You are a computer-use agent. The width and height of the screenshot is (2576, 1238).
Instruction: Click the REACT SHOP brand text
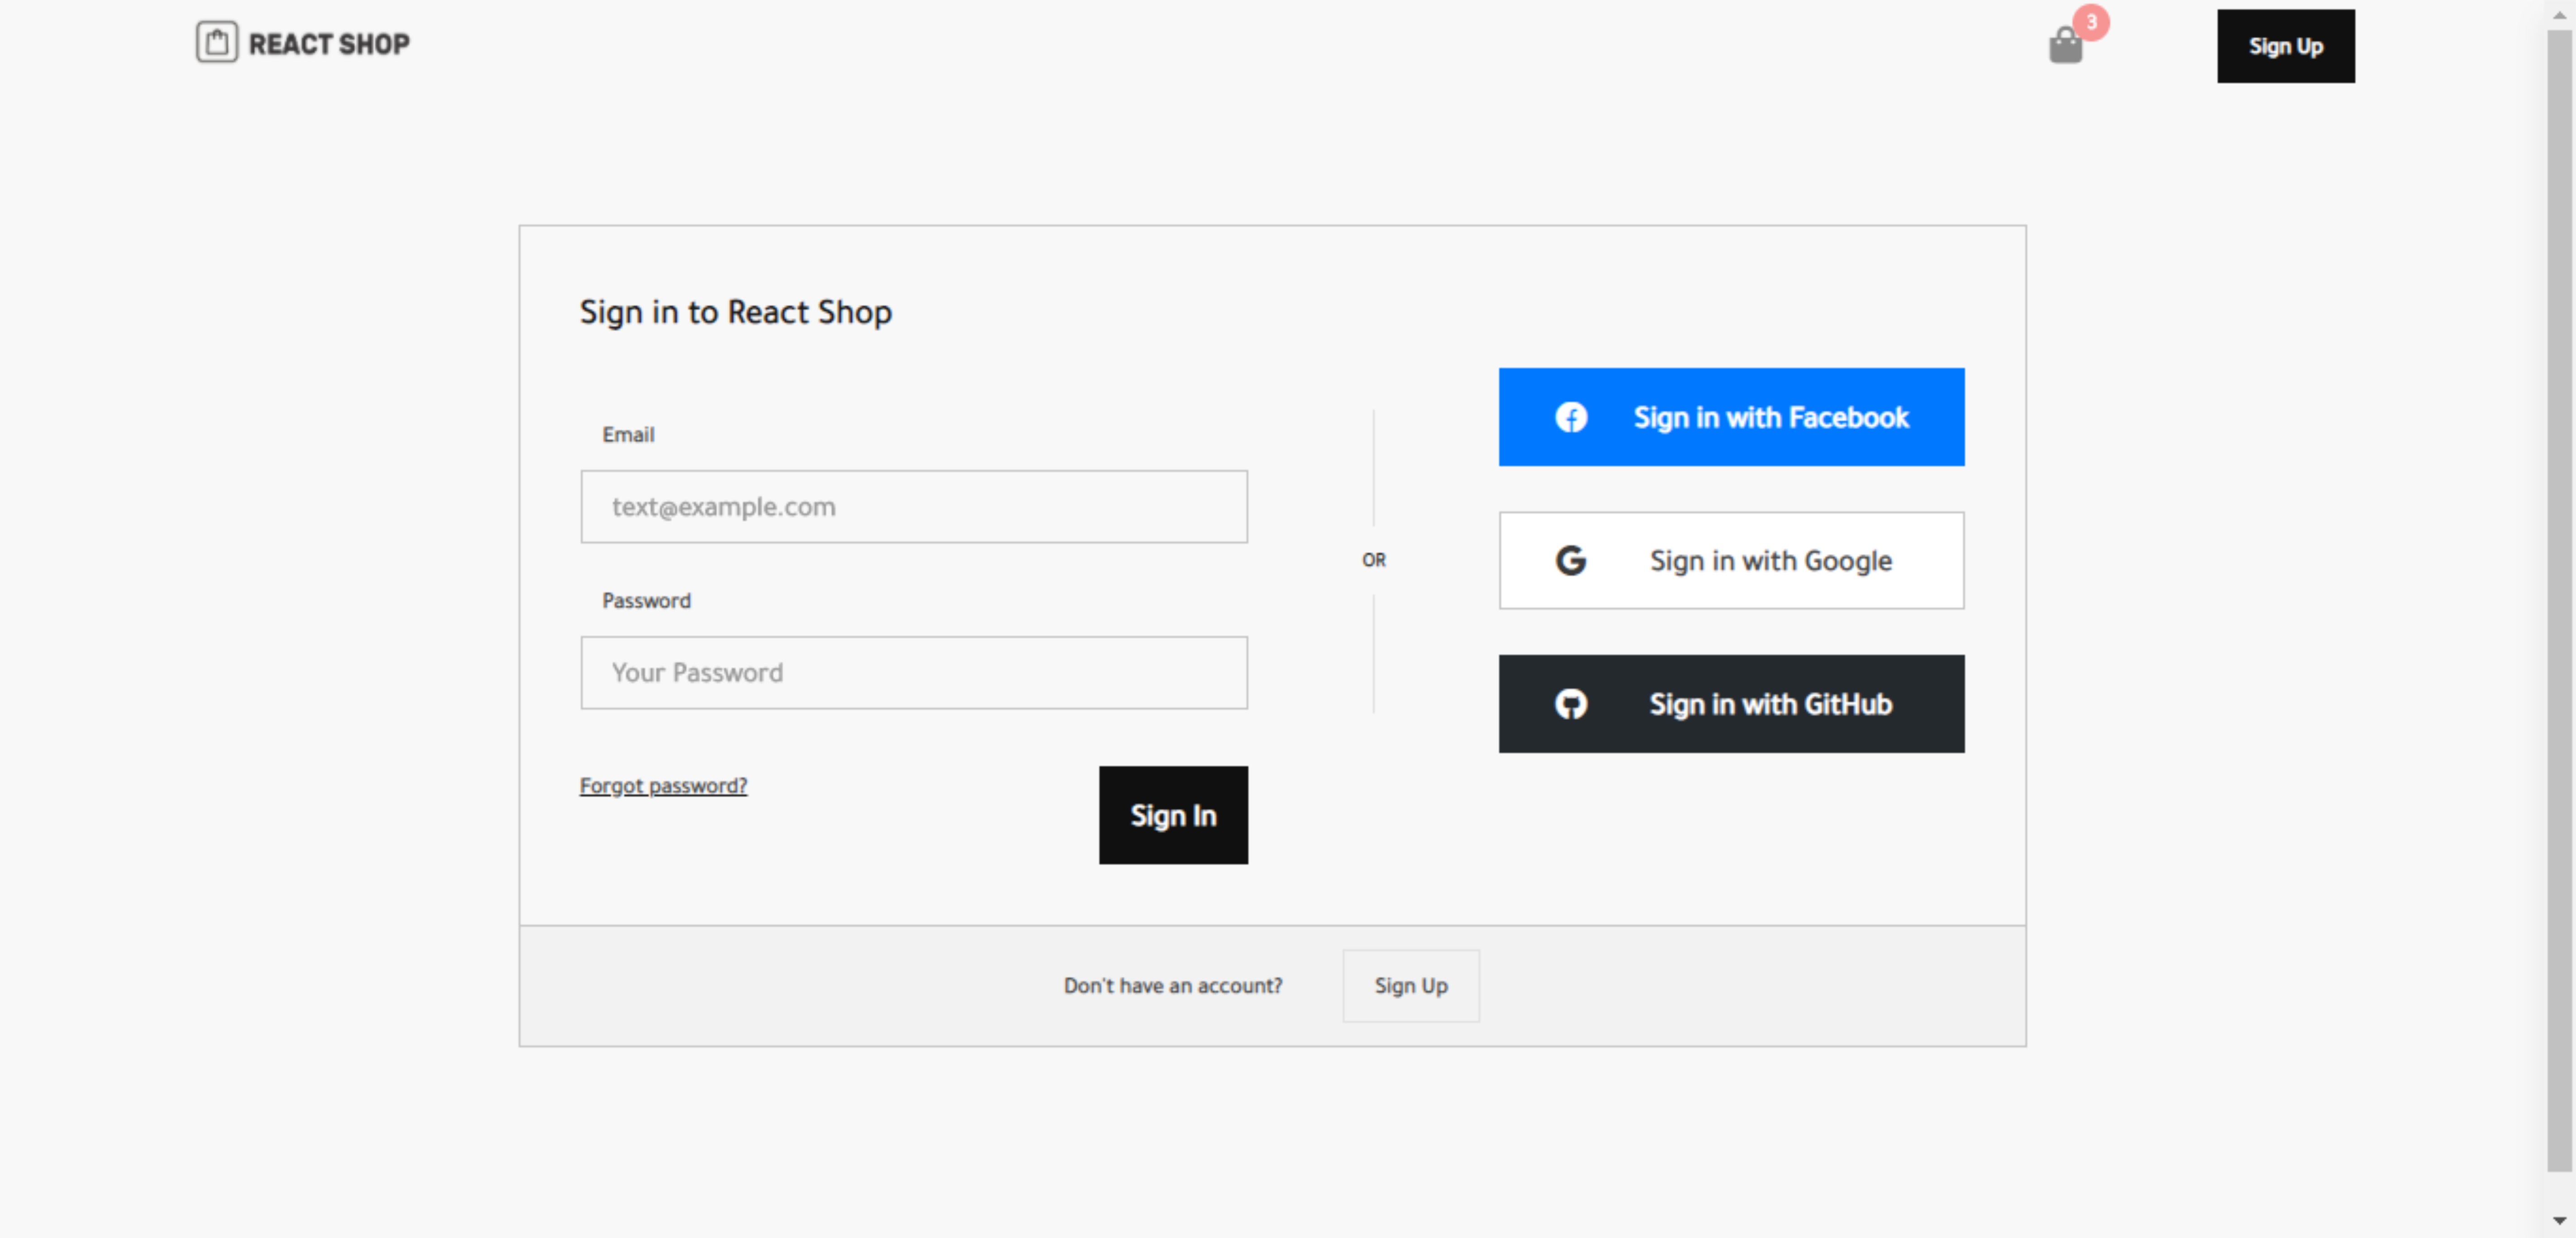point(329,44)
